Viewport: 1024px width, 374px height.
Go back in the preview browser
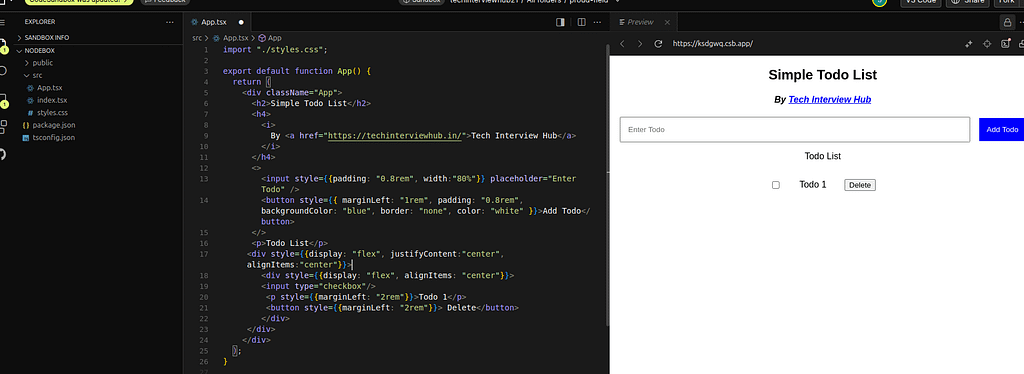click(x=622, y=44)
